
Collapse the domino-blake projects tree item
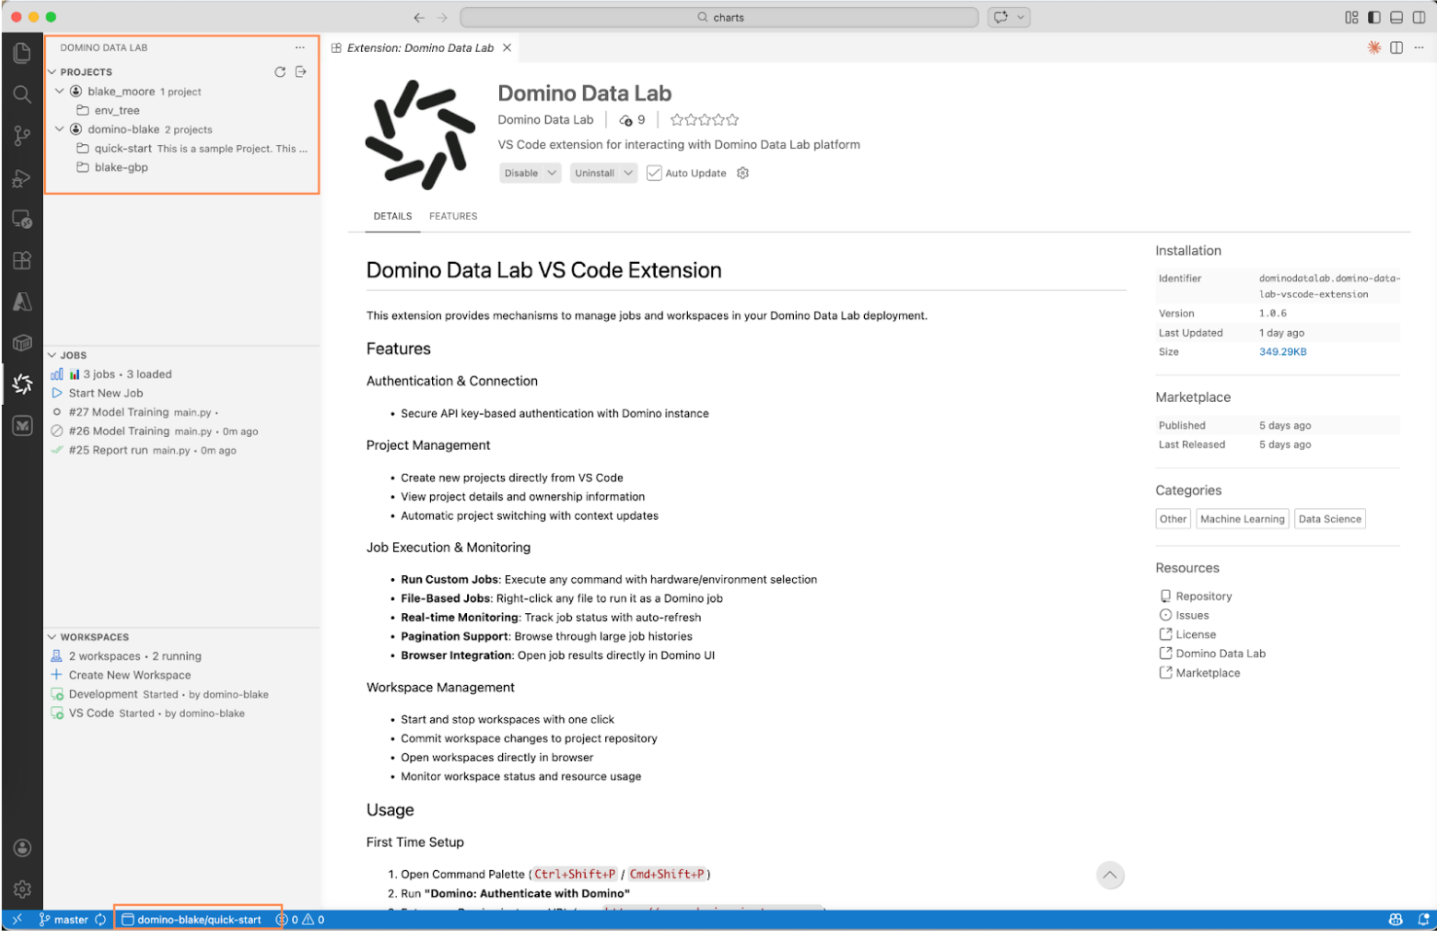[x=58, y=129]
